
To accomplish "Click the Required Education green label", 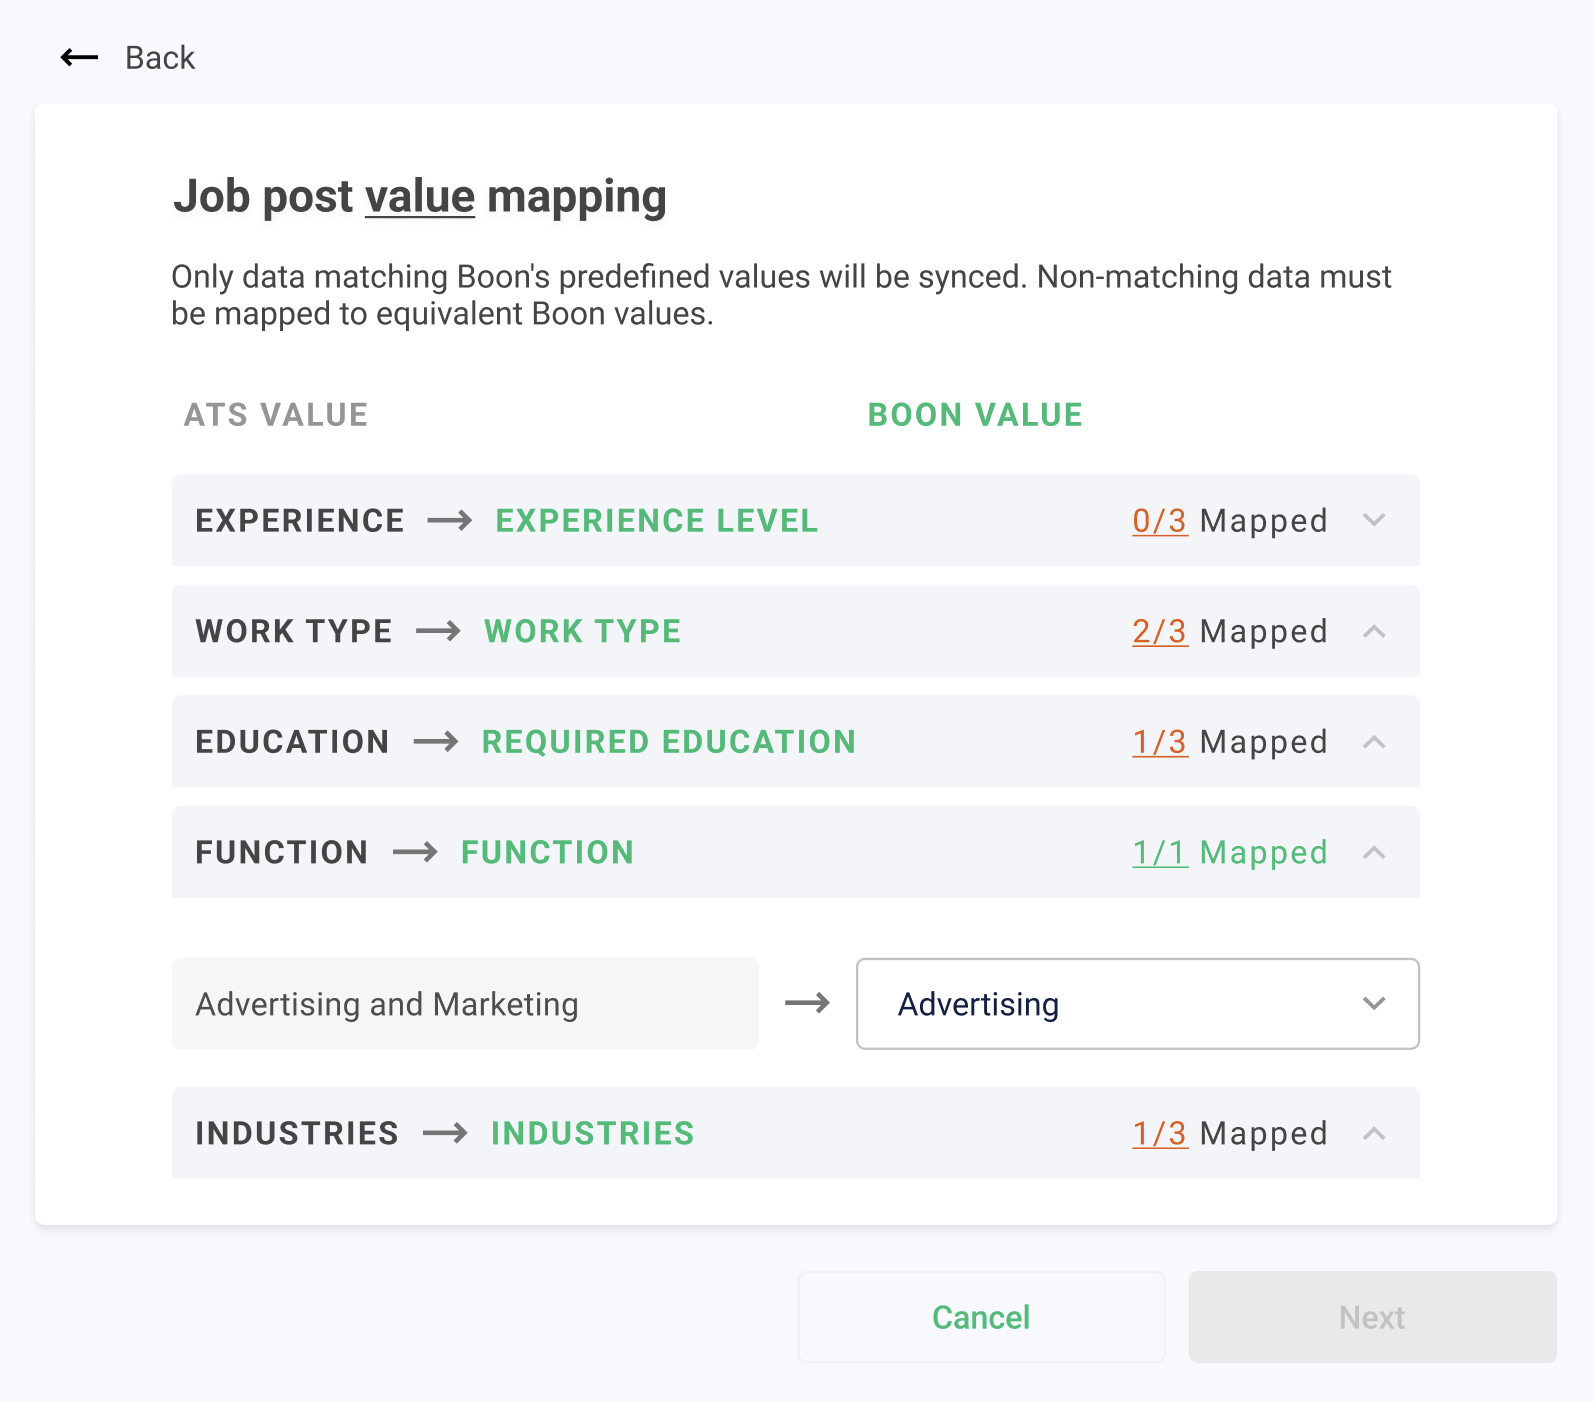I will 669,742.
